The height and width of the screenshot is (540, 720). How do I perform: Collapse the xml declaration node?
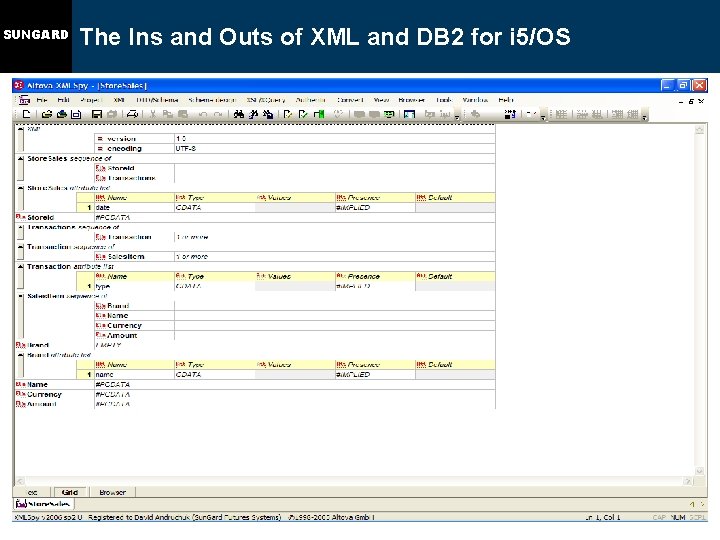coord(21,129)
